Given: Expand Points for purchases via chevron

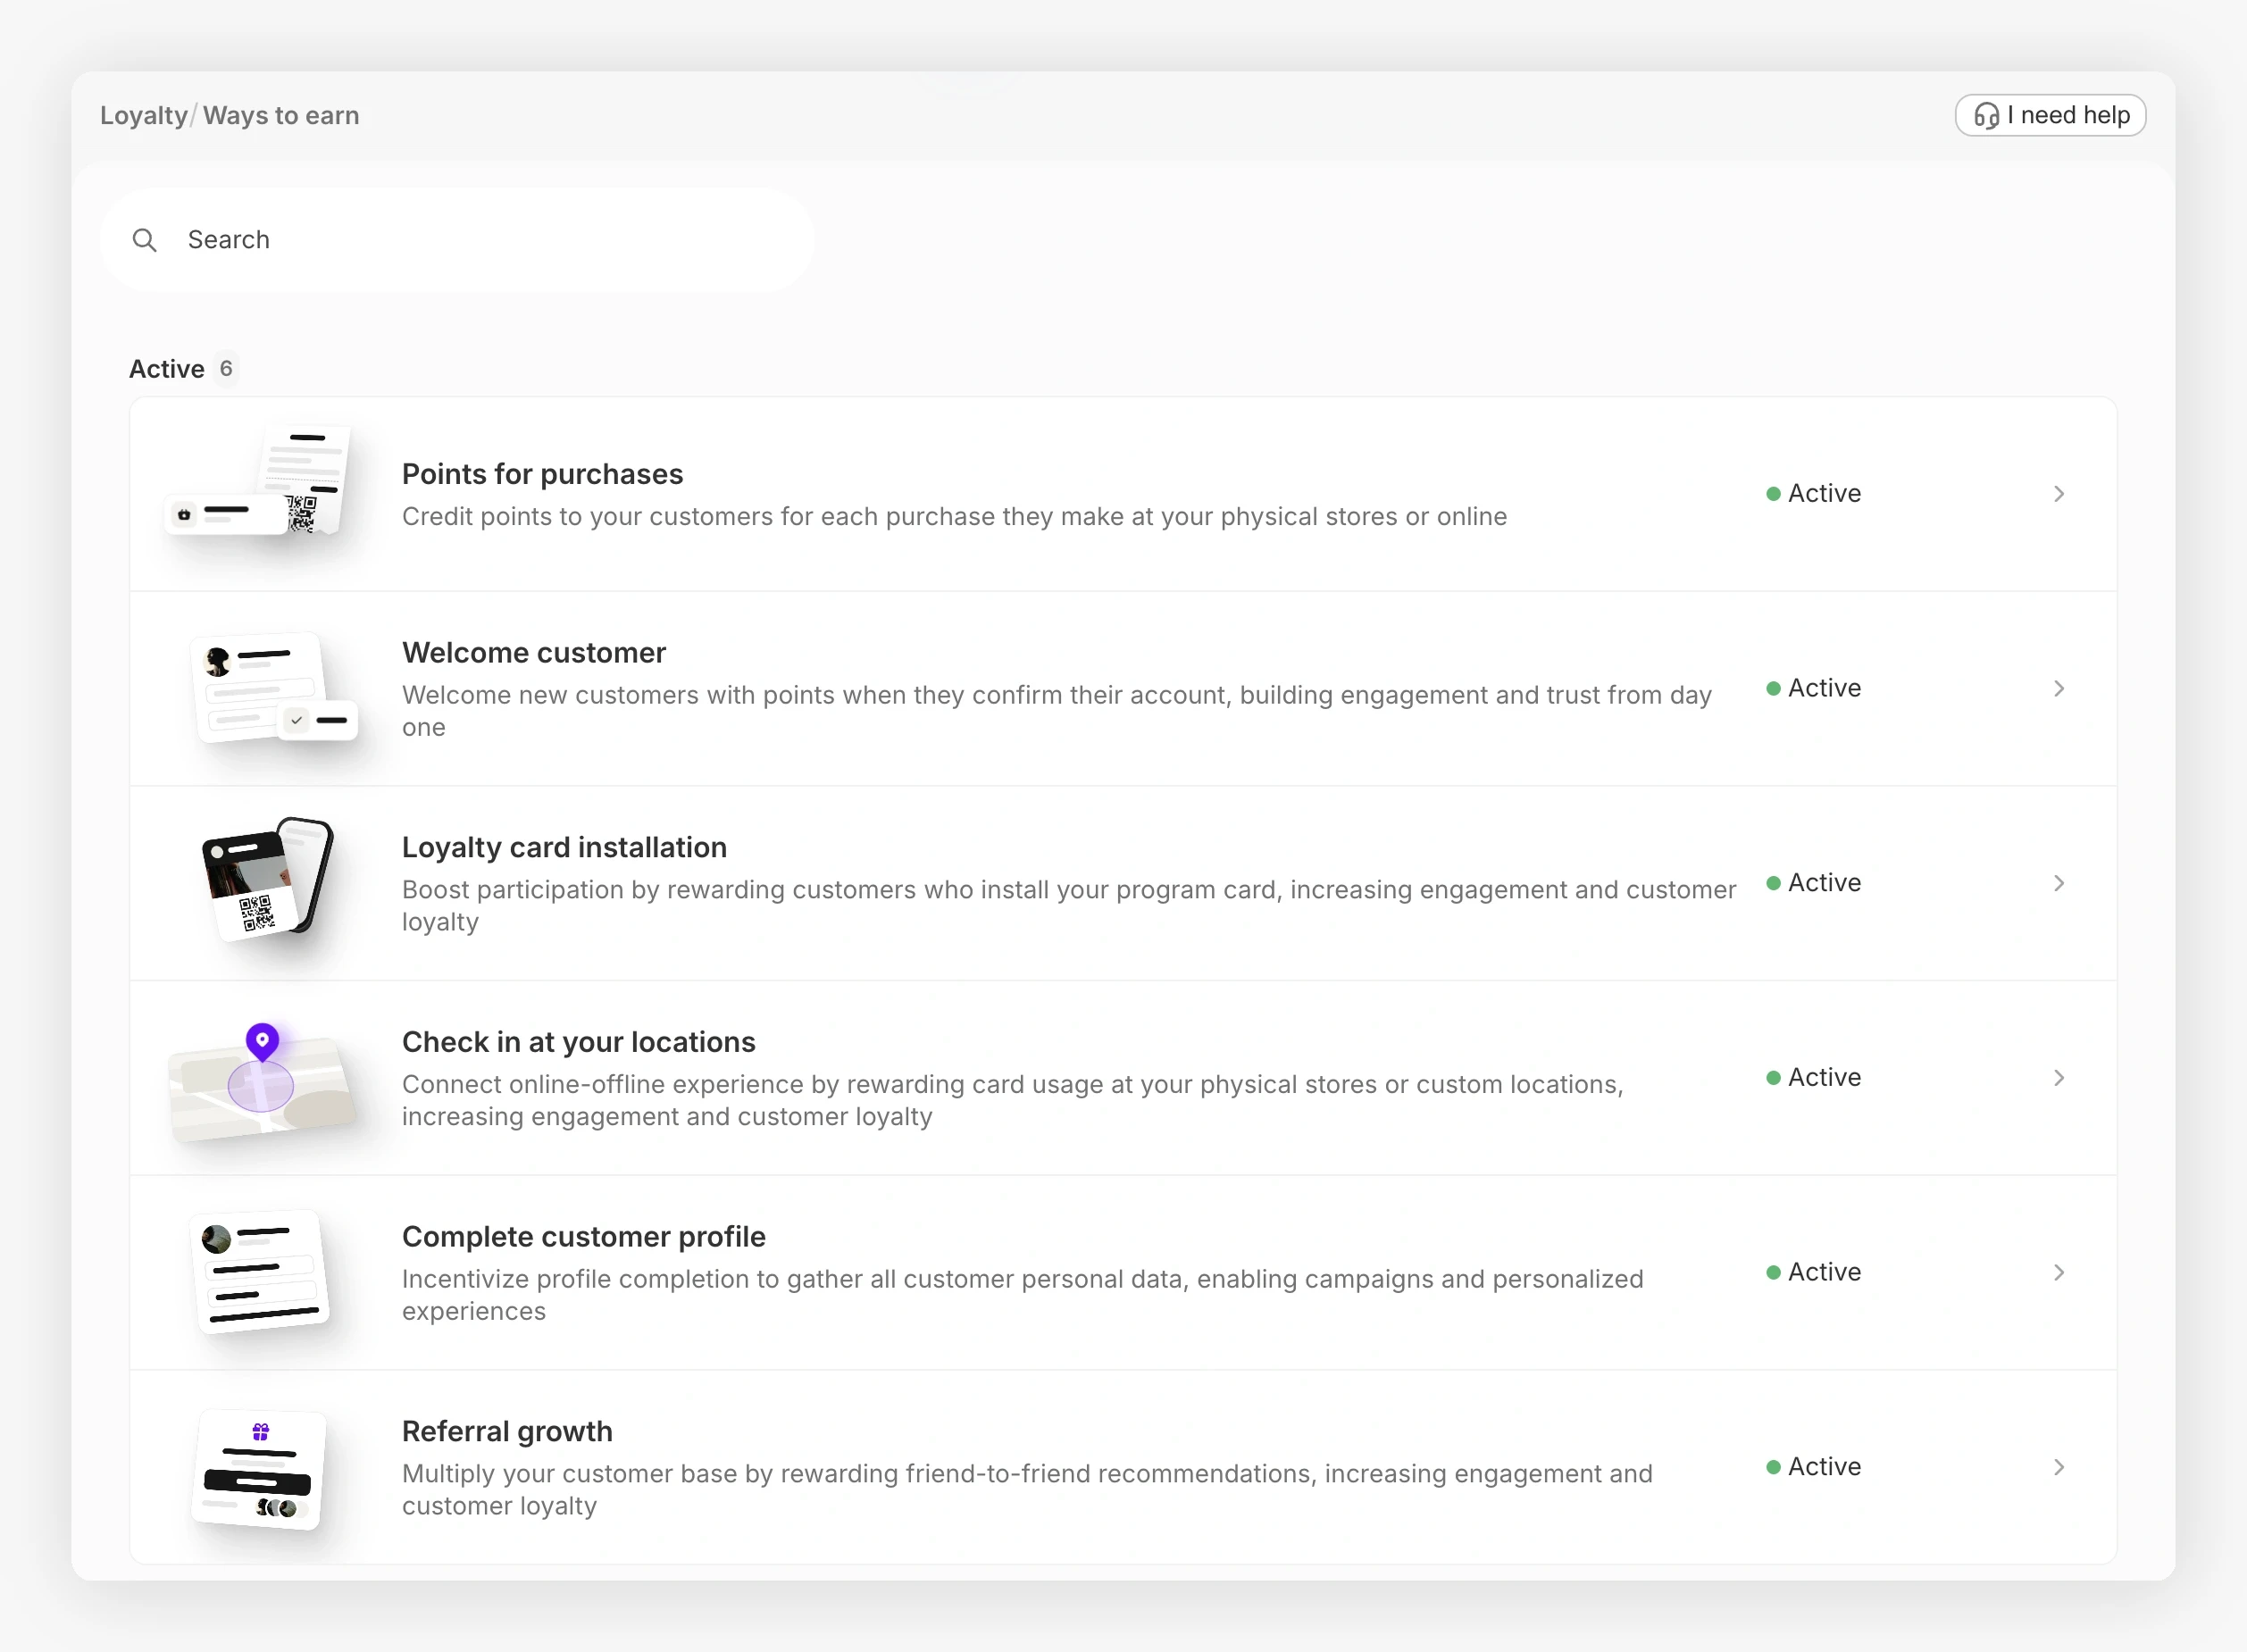Looking at the screenshot, I should click(x=2059, y=494).
